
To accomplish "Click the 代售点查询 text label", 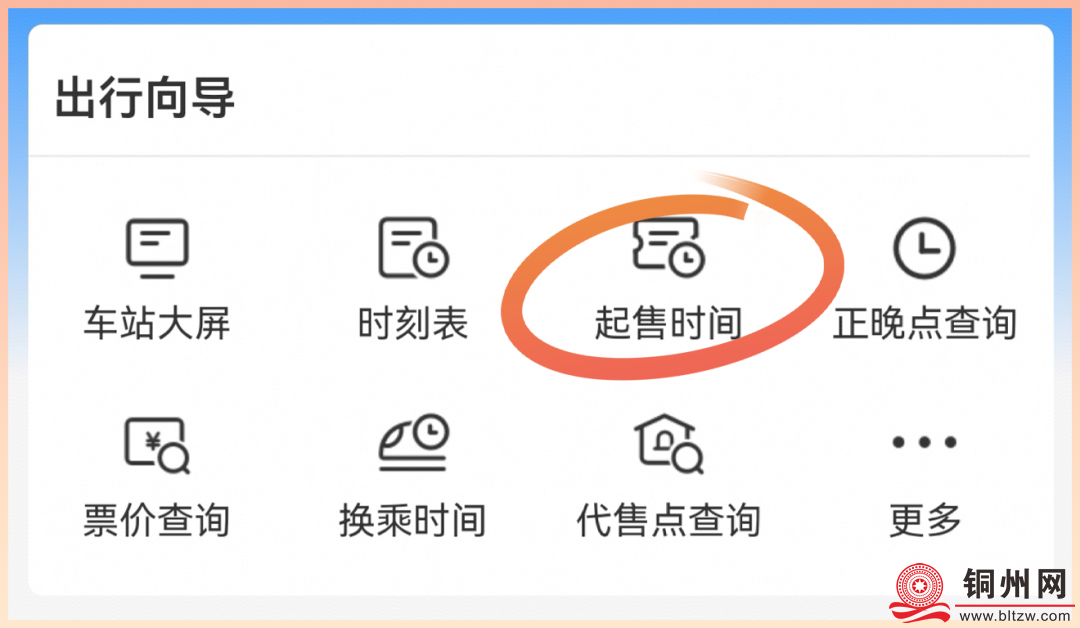I will point(668,520).
